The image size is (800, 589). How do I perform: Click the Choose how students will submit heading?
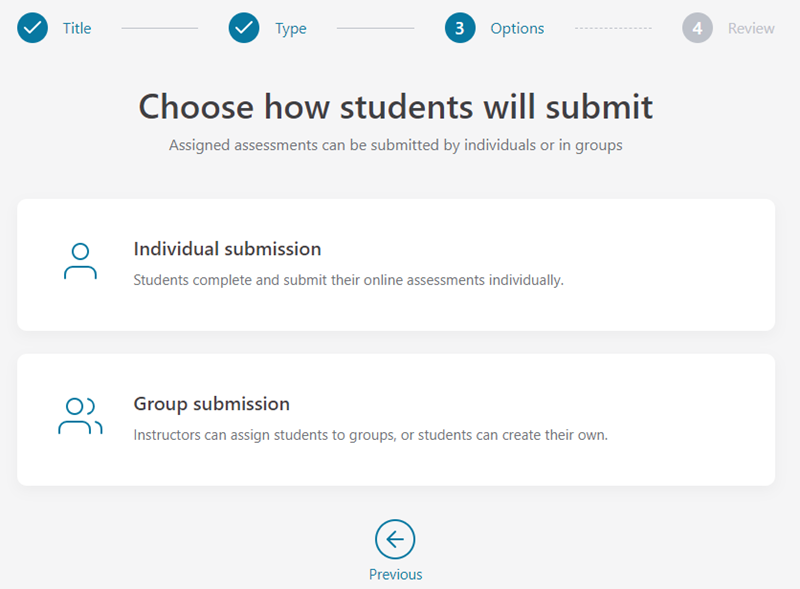(x=395, y=107)
